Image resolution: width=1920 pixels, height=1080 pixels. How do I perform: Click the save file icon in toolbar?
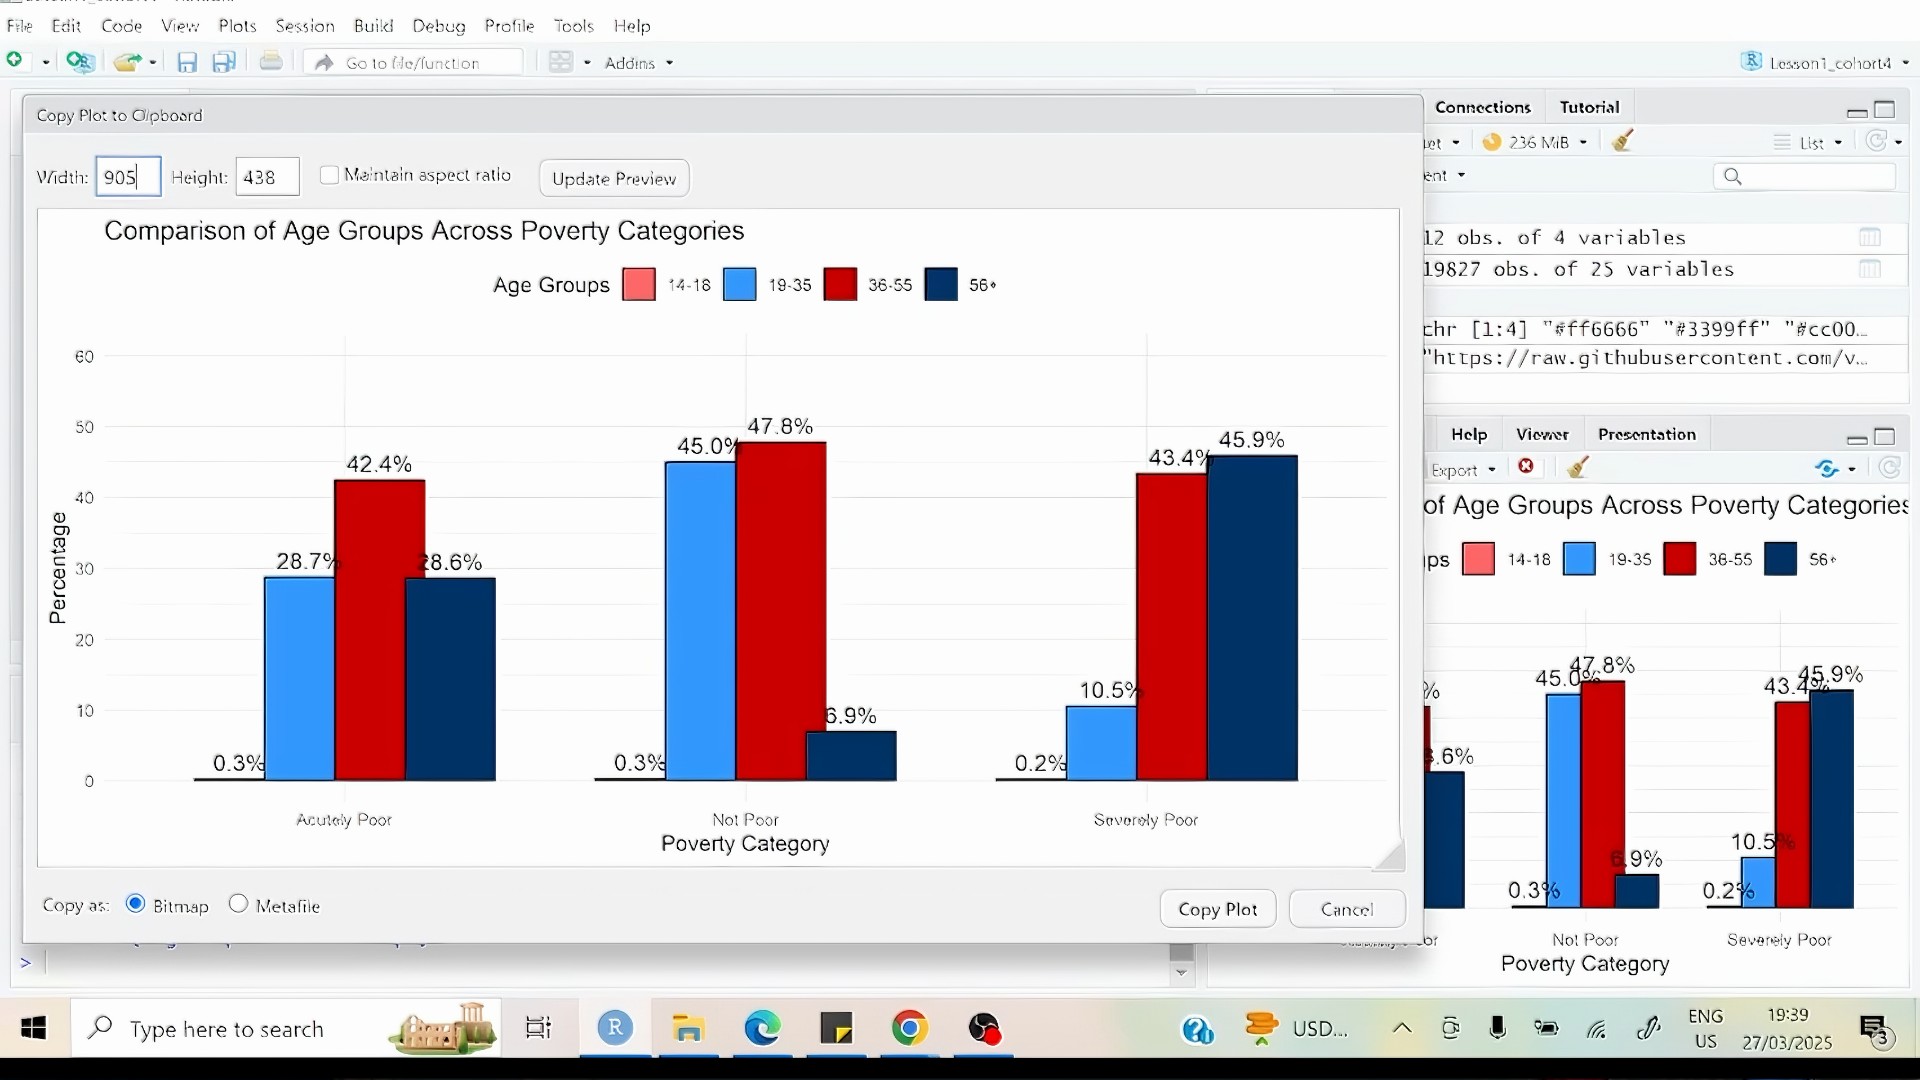(x=187, y=63)
